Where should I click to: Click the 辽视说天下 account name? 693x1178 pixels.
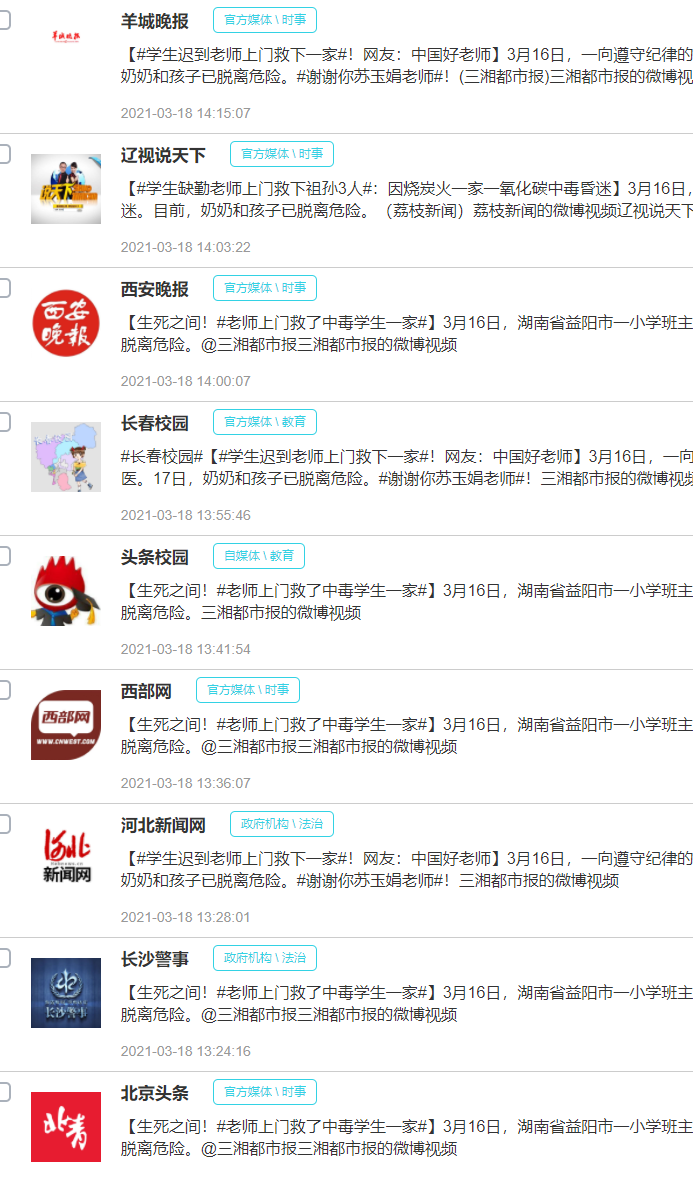pyautogui.click(x=163, y=156)
